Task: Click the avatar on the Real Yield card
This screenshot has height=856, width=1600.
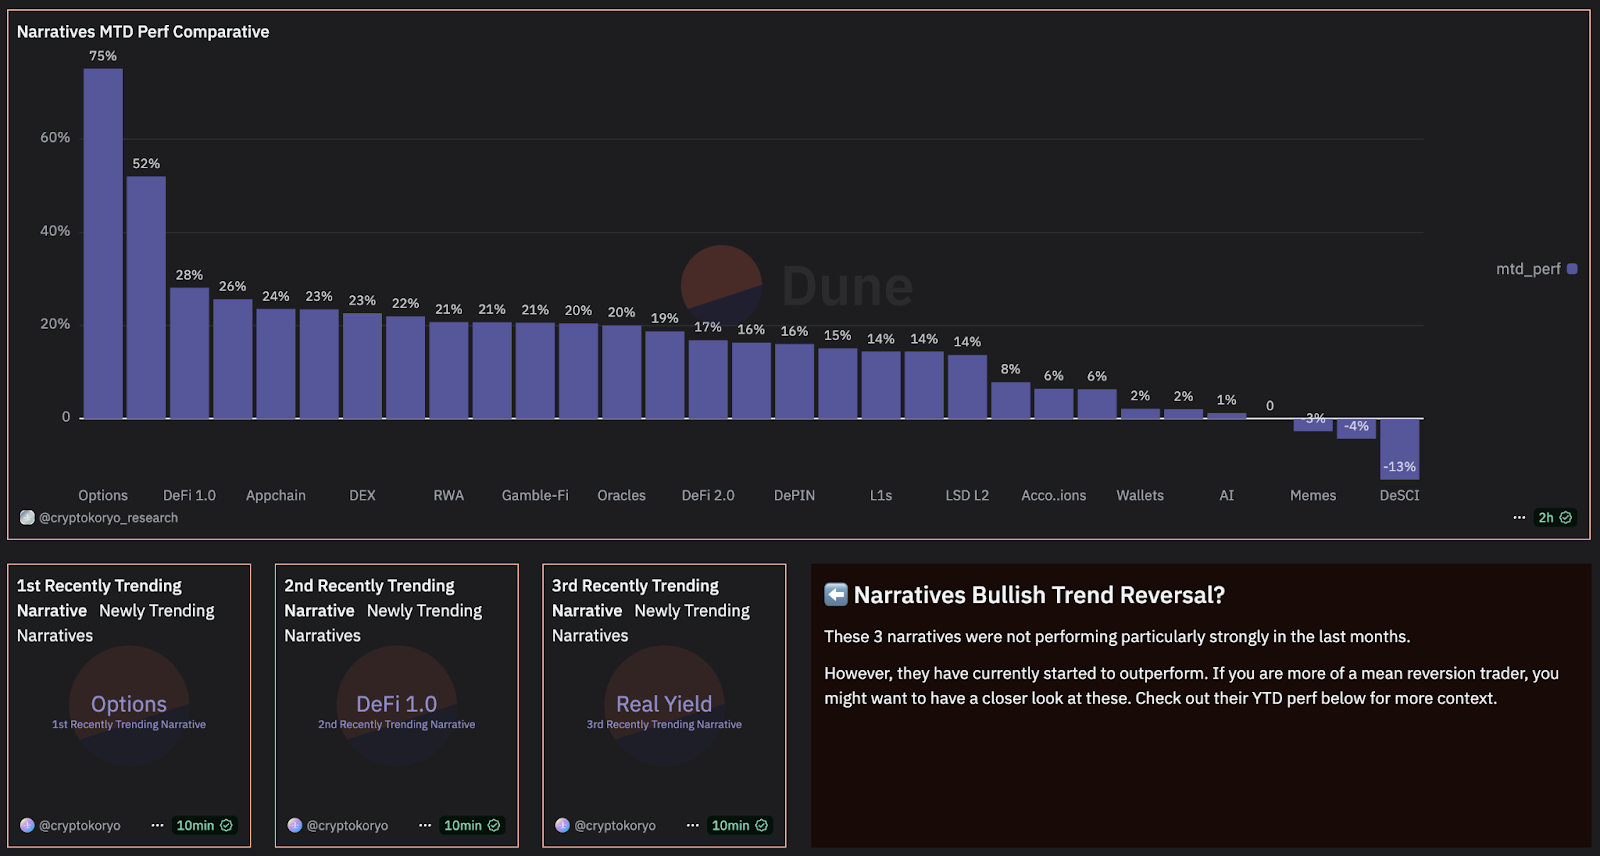Action: (x=563, y=825)
